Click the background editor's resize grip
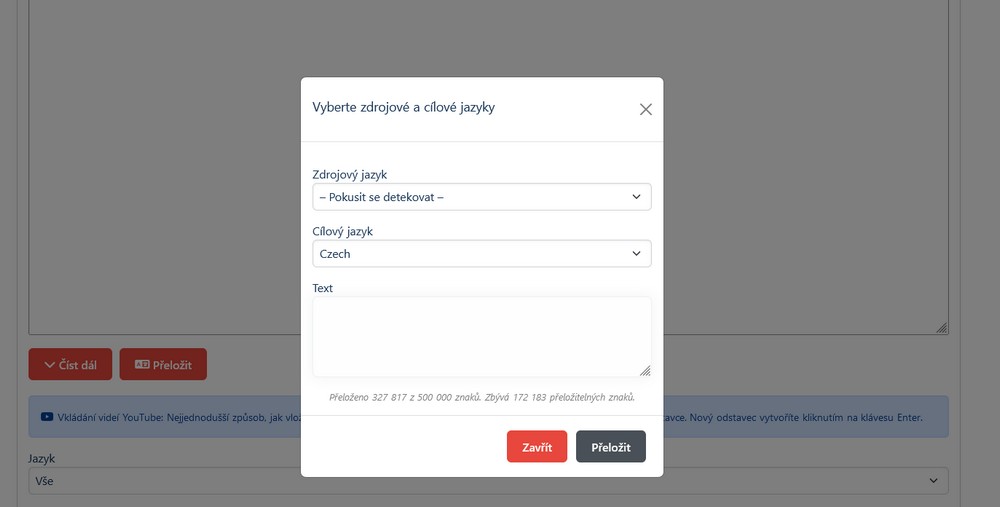Image resolution: width=1000 pixels, height=507 pixels. click(941, 327)
